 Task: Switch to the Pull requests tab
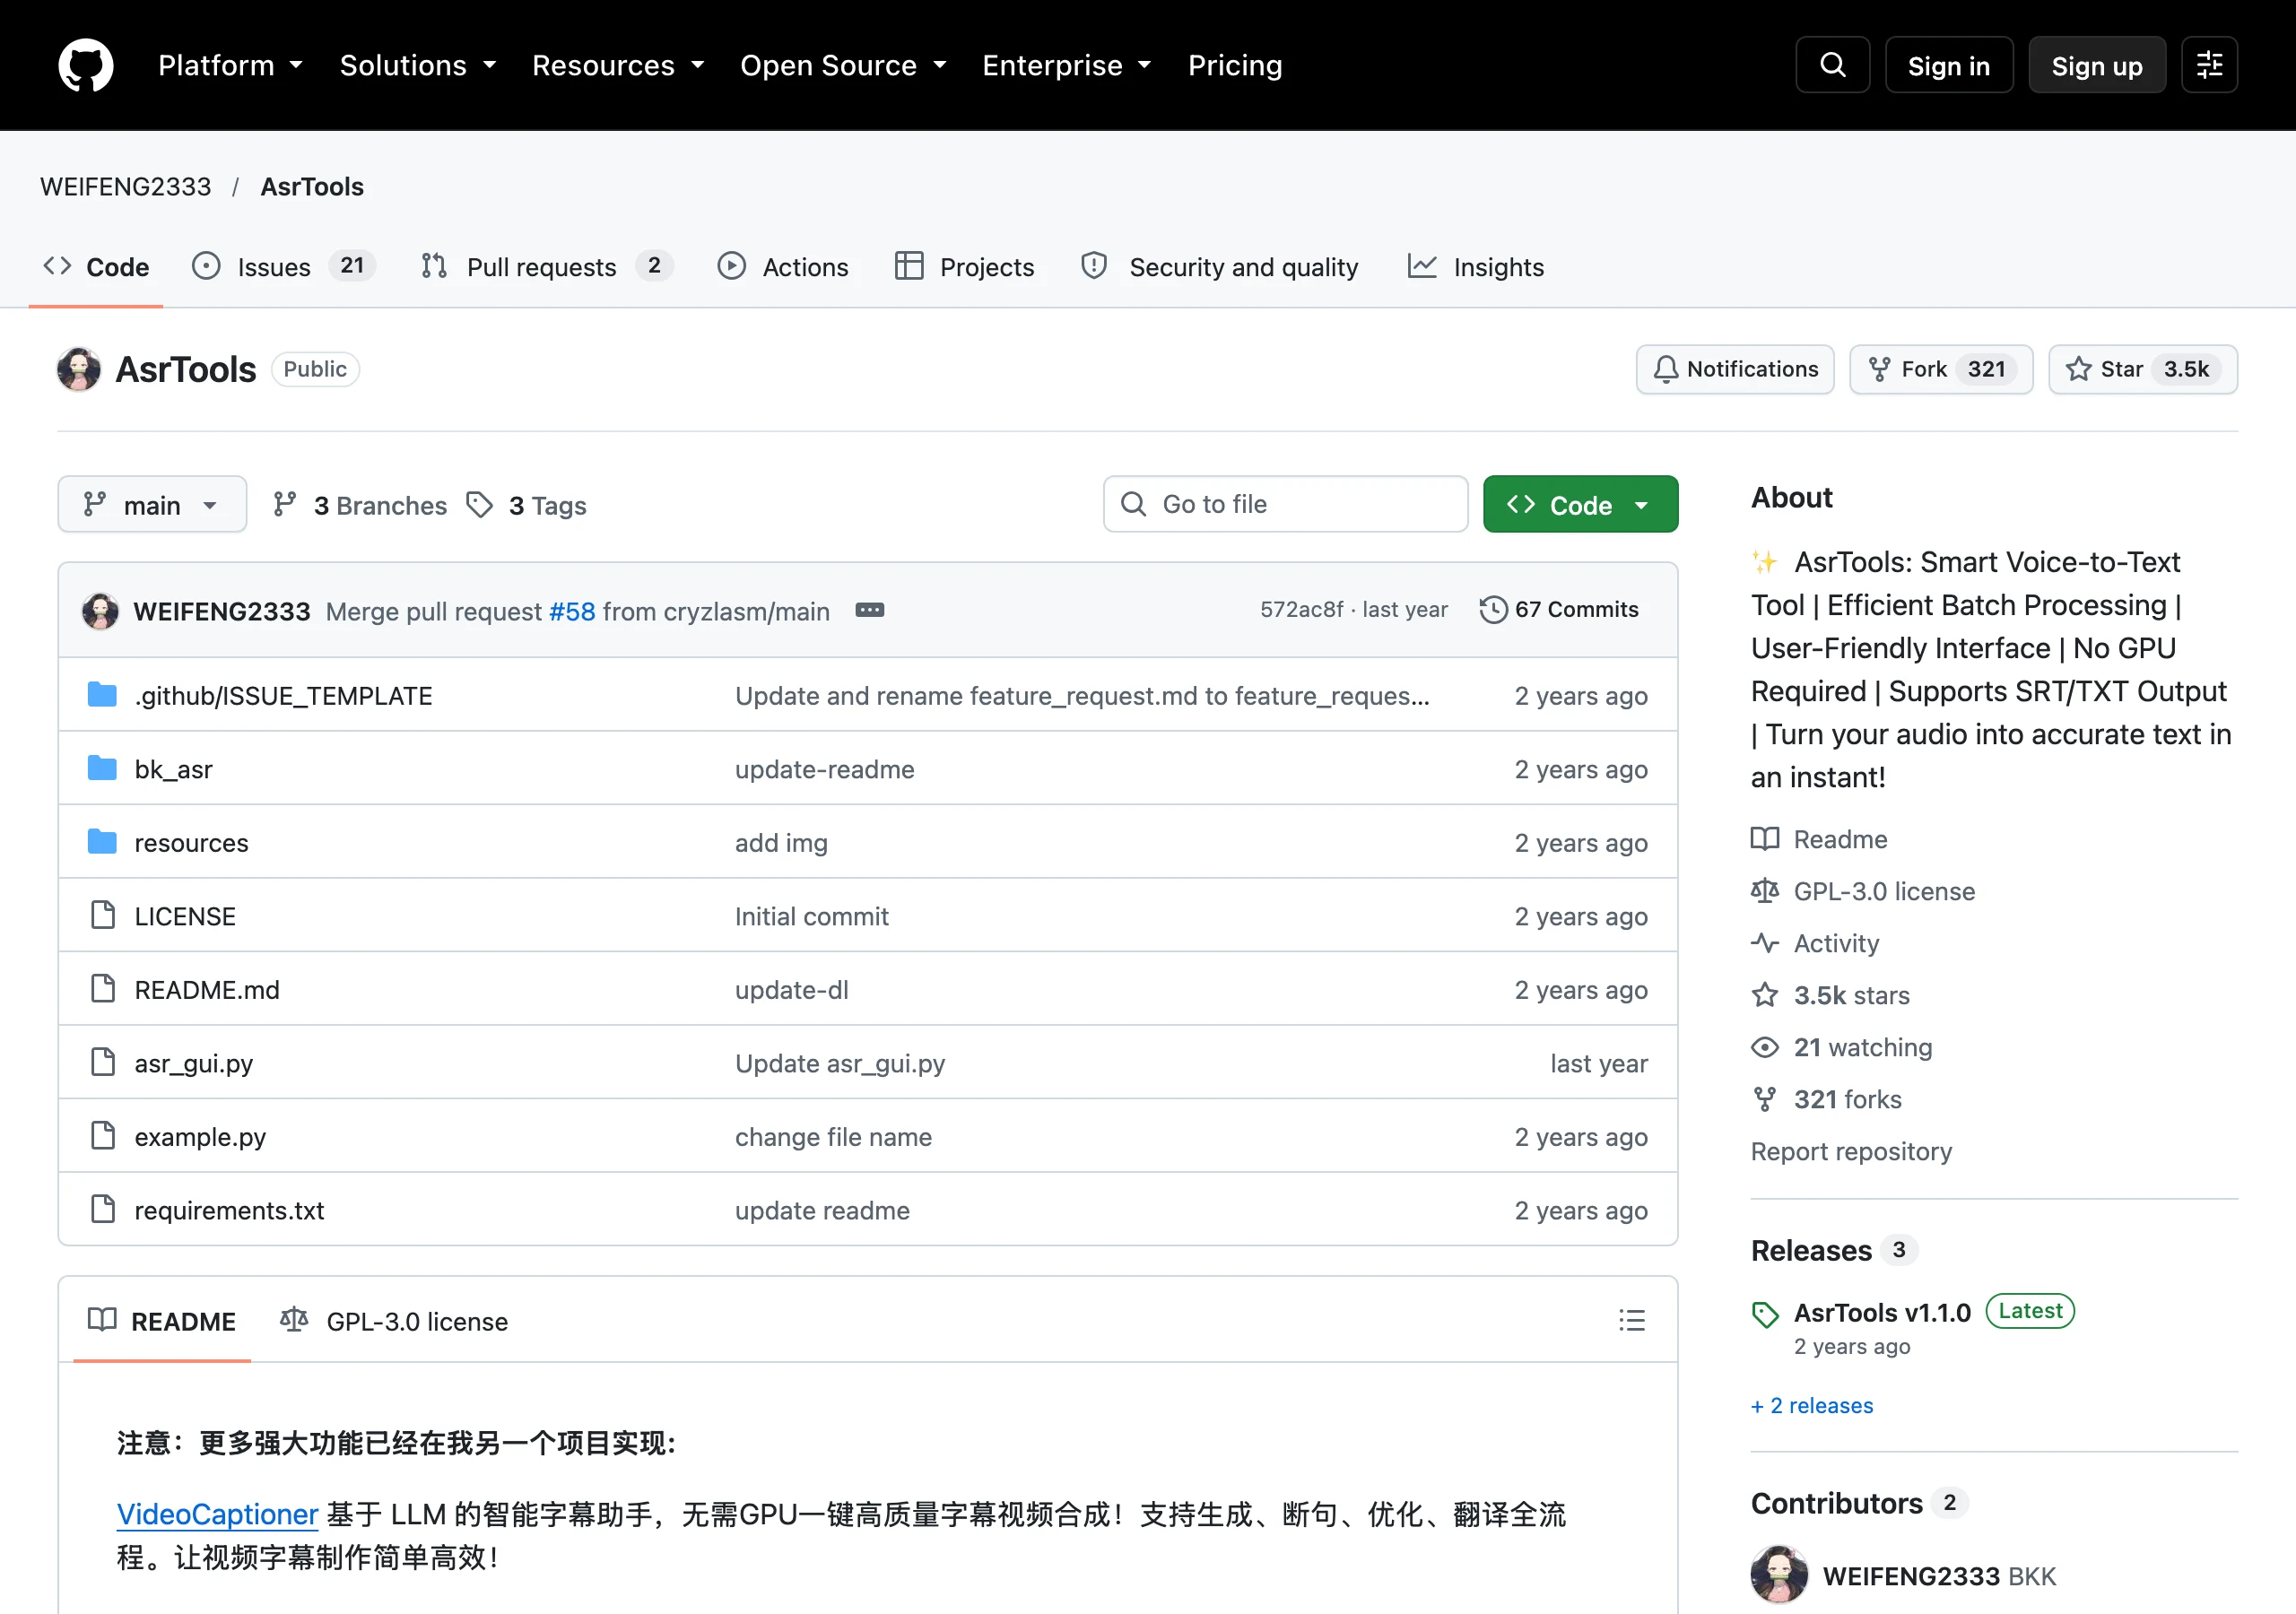[x=546, y=267]
